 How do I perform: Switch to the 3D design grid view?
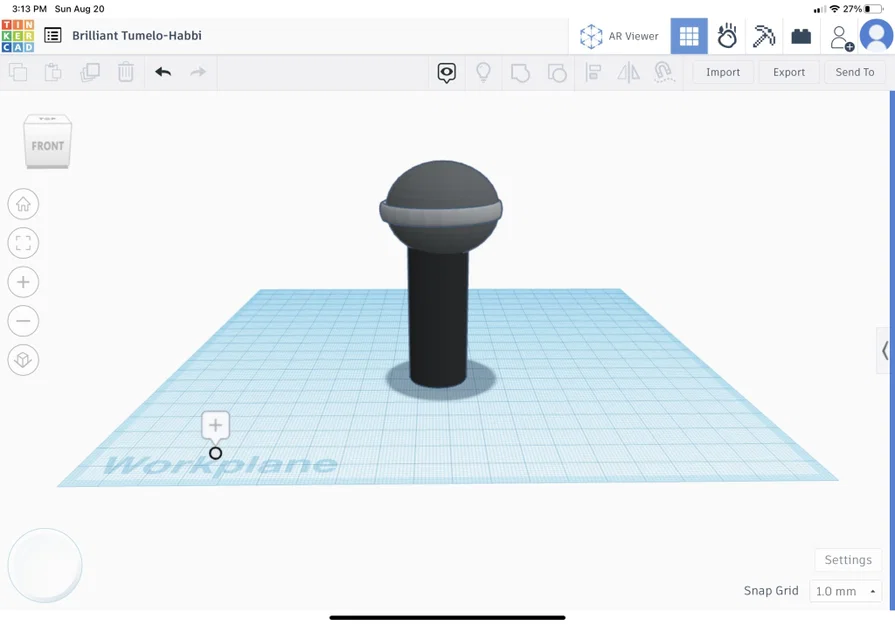689,36
